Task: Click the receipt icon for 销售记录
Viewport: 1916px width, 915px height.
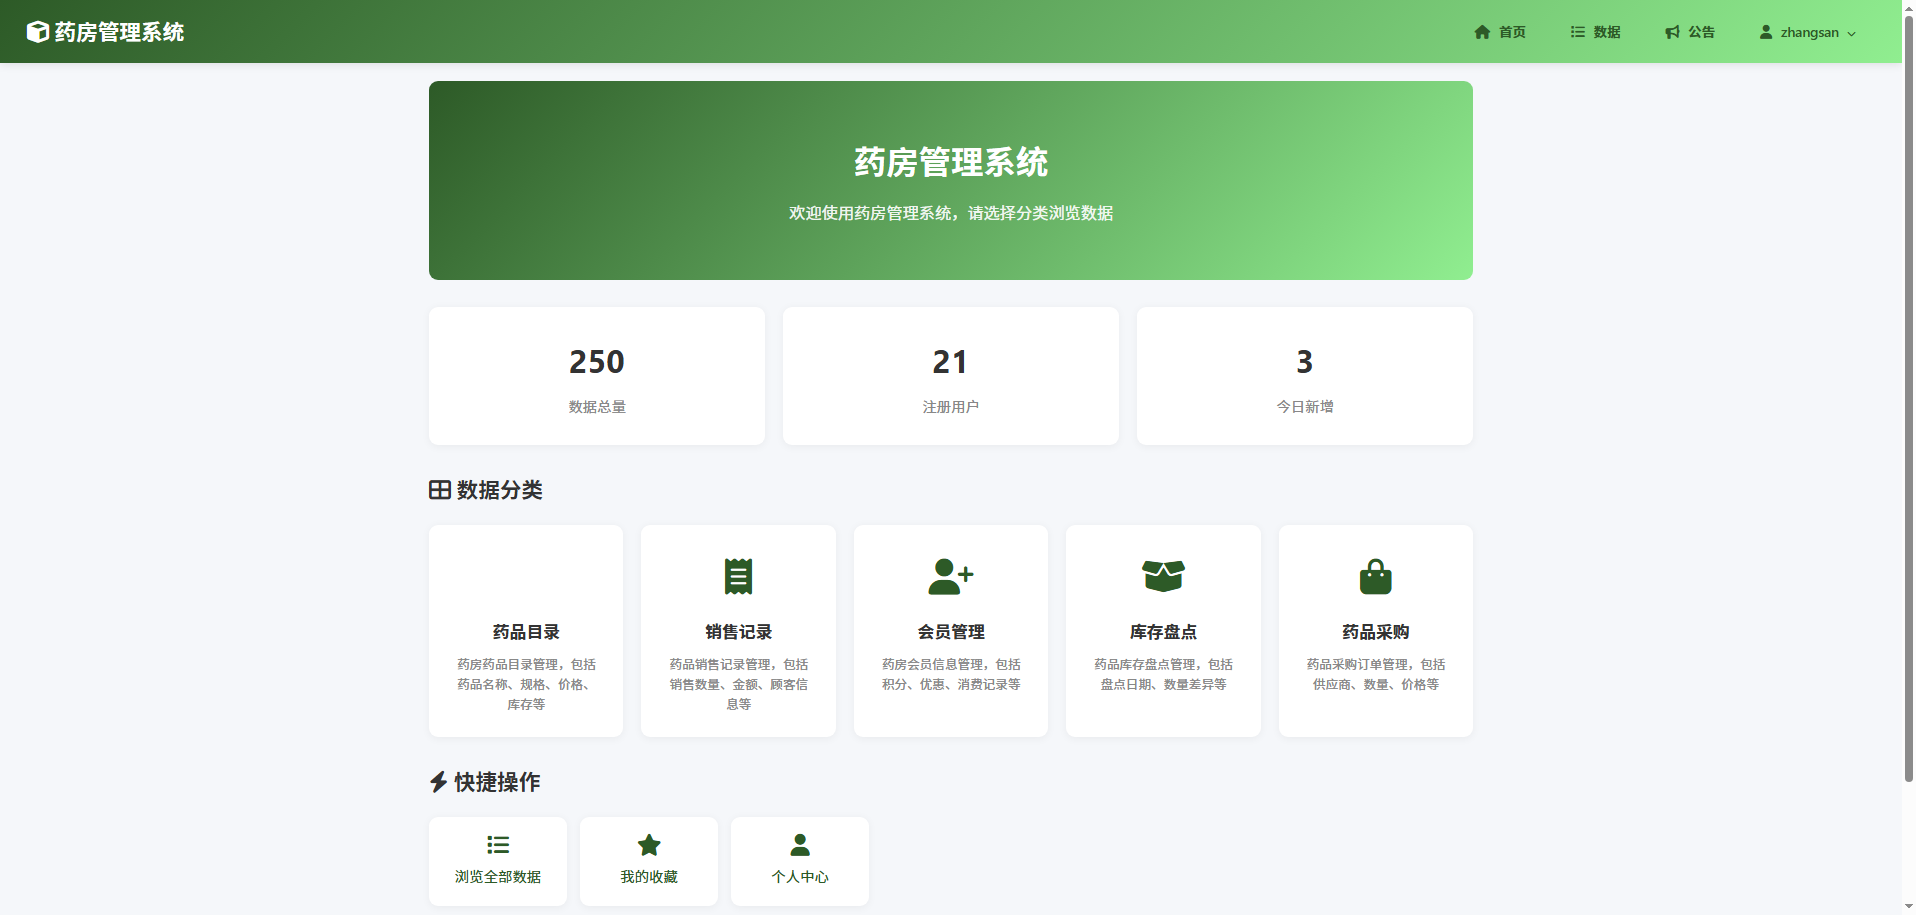Action: pyautogui.click(x=738, y=576)
